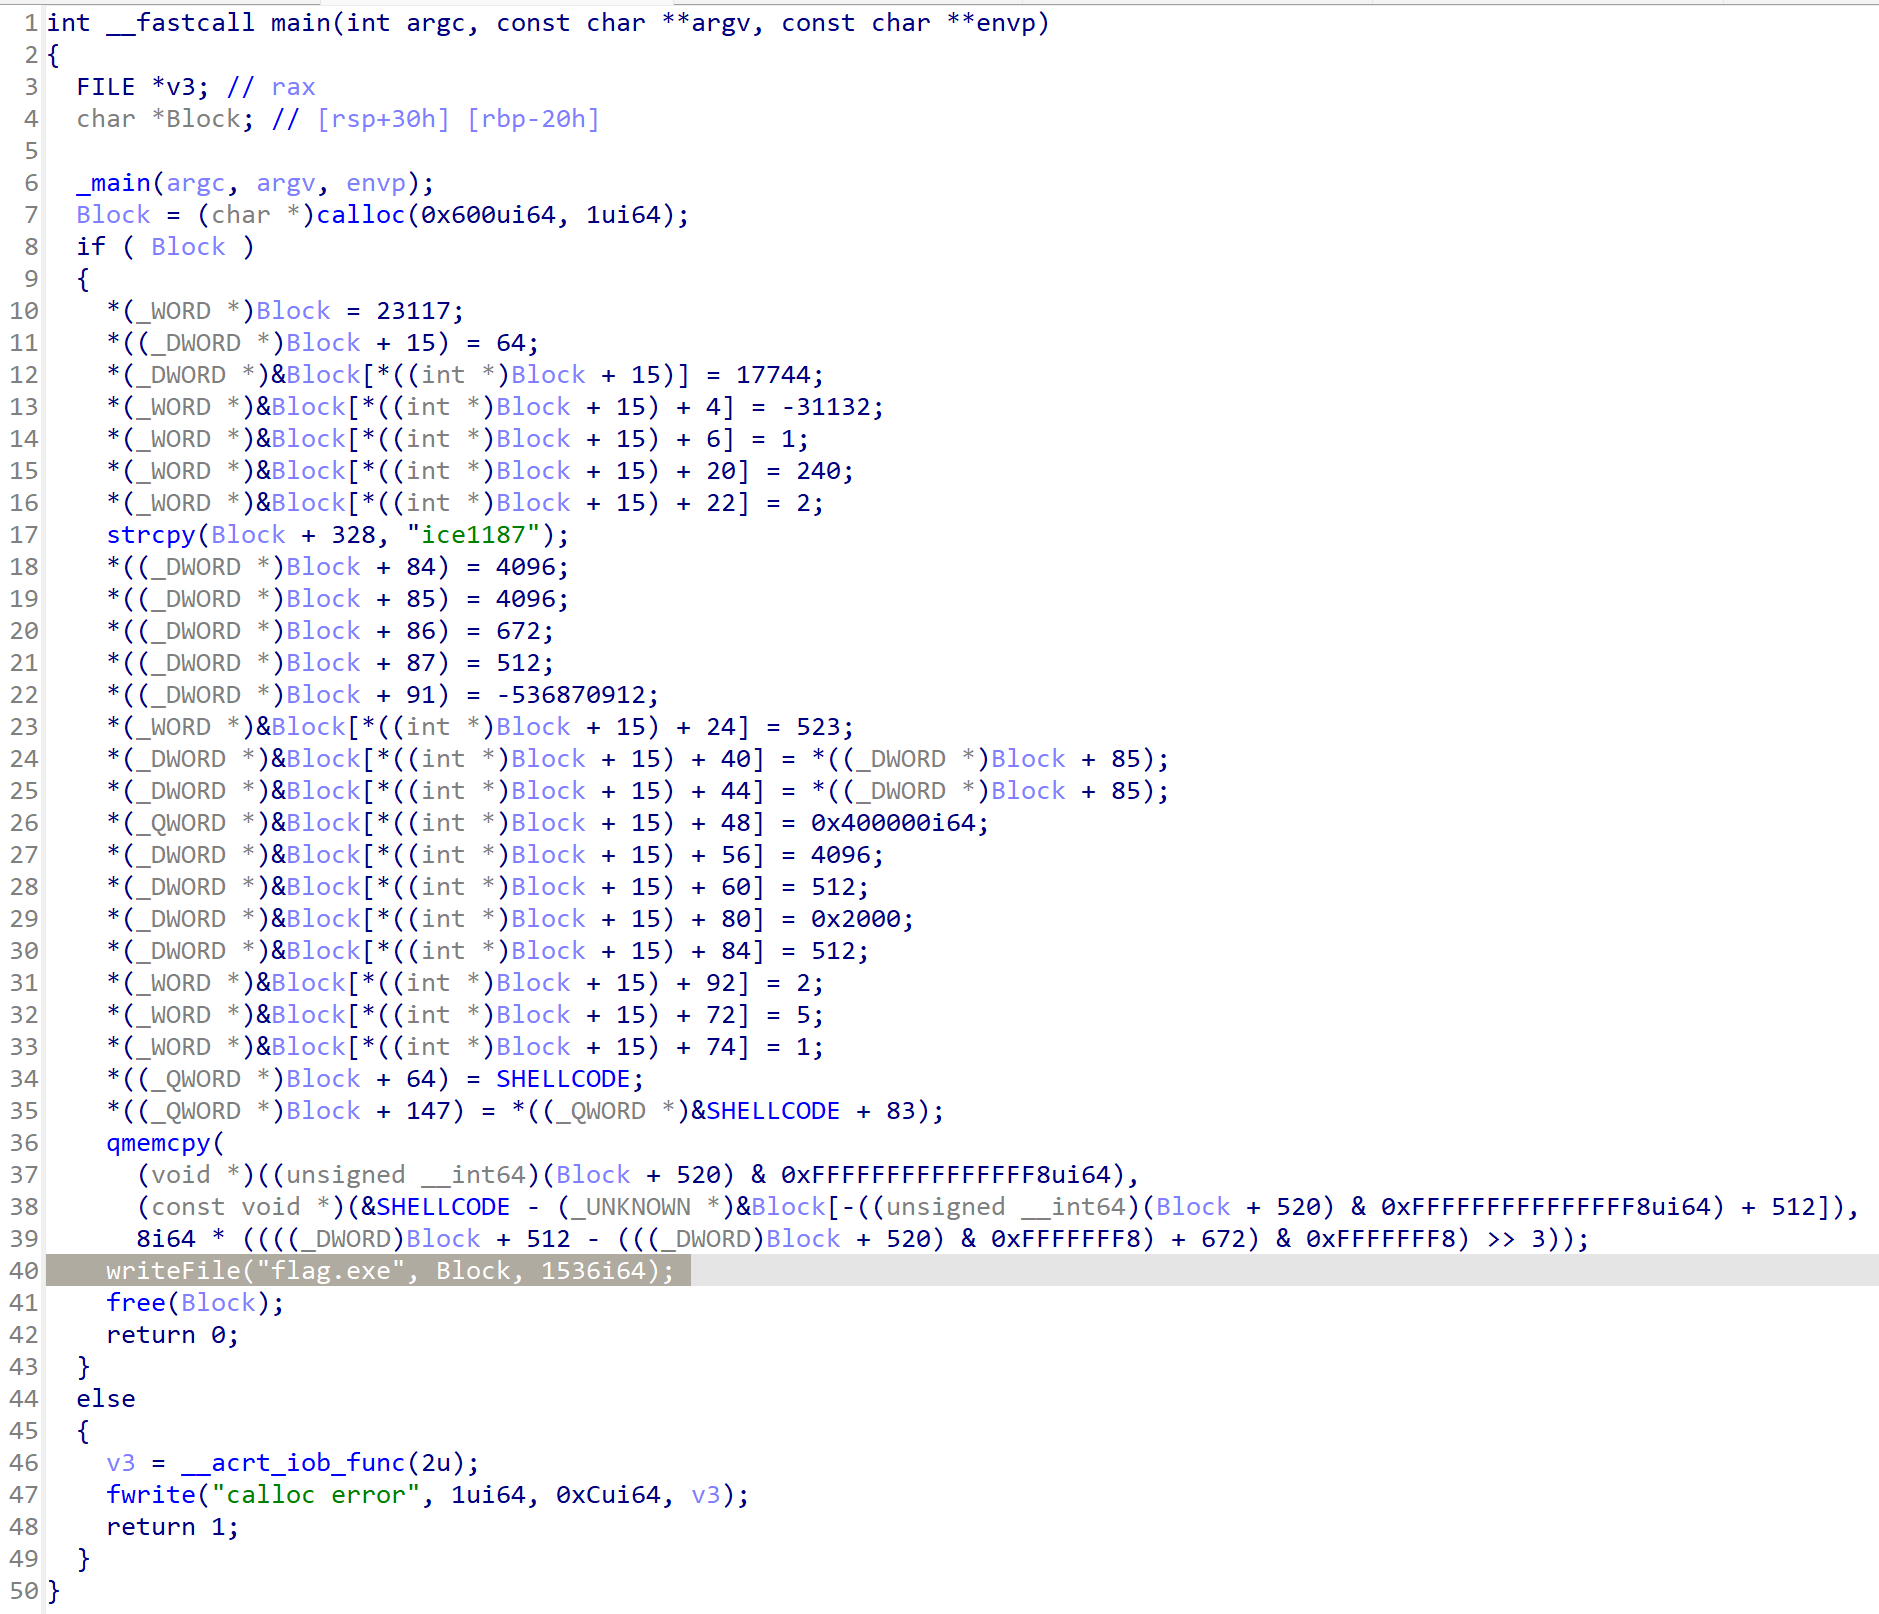
Task: Select the strcpy function name
Action: coord(150,535)
